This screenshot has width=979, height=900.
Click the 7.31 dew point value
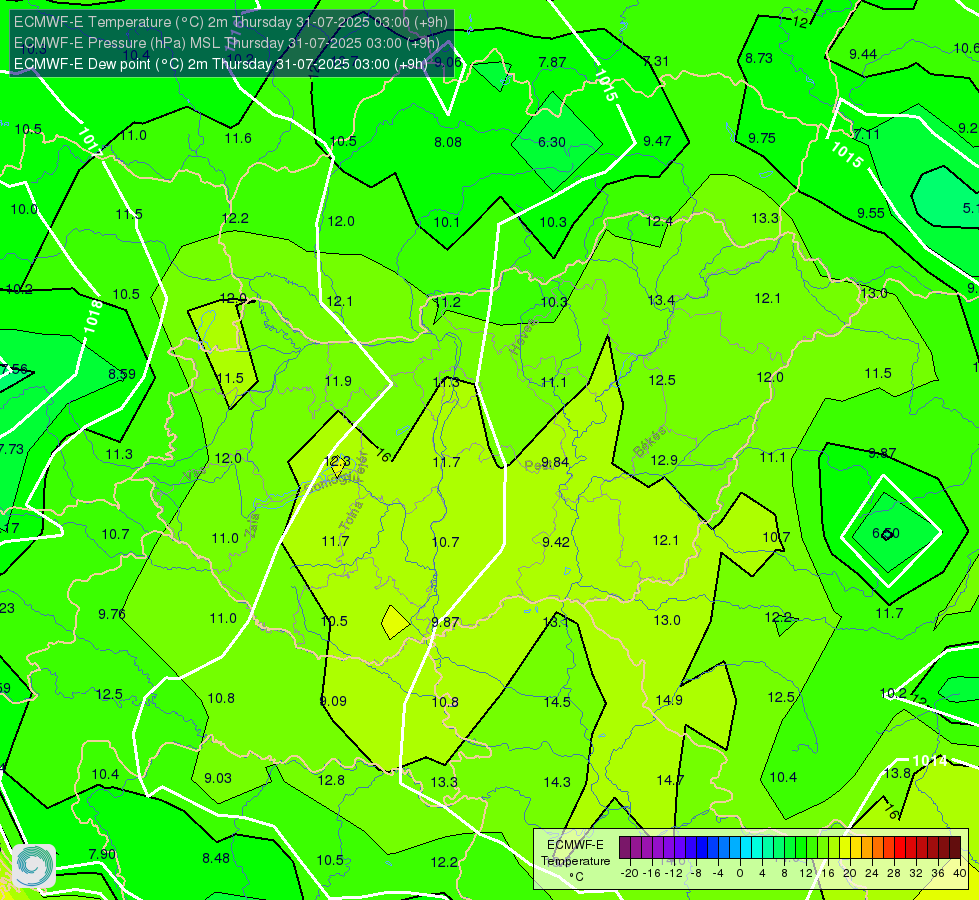656,61
